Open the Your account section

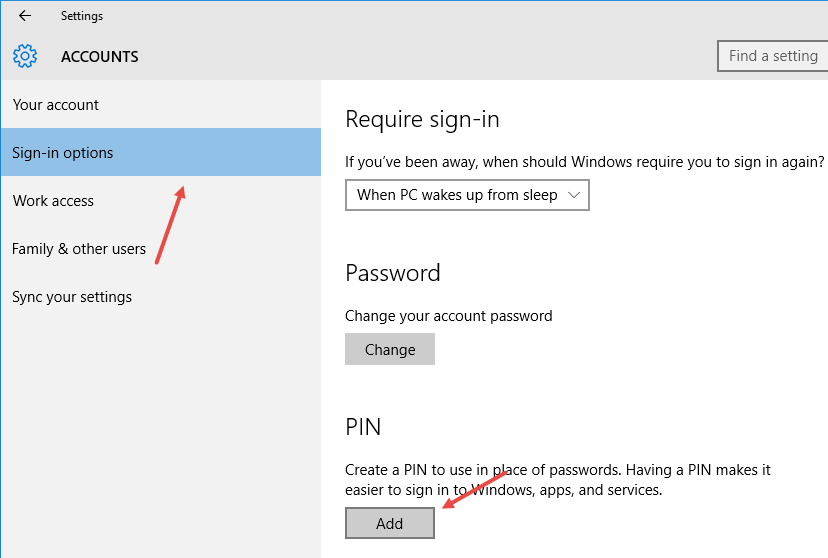point(56,105)
